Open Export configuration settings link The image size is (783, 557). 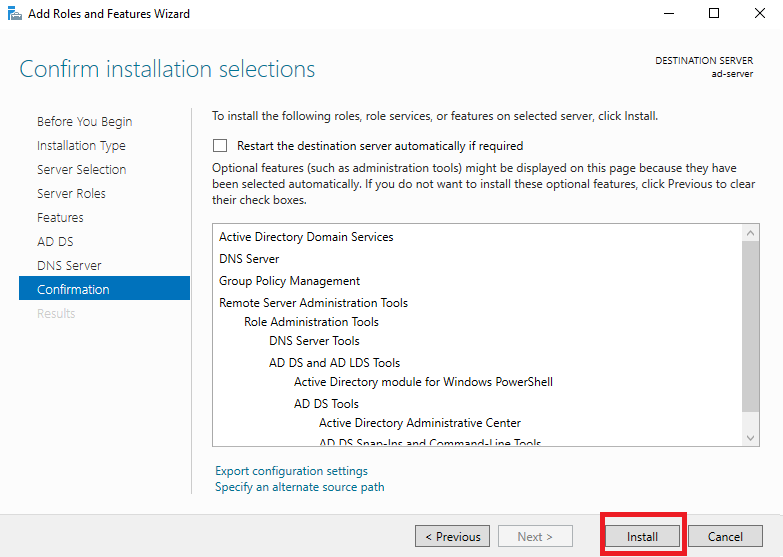(x=291, y=471)
